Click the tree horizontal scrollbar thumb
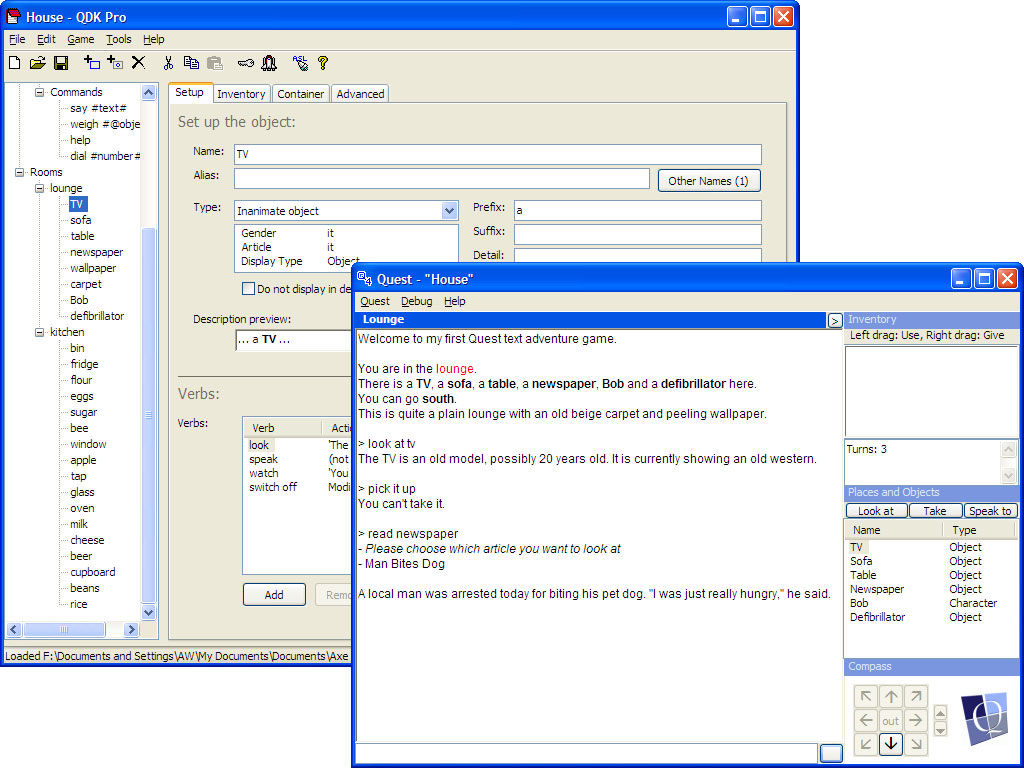Viewport: 1024px width, 768px height. [64, 630]
